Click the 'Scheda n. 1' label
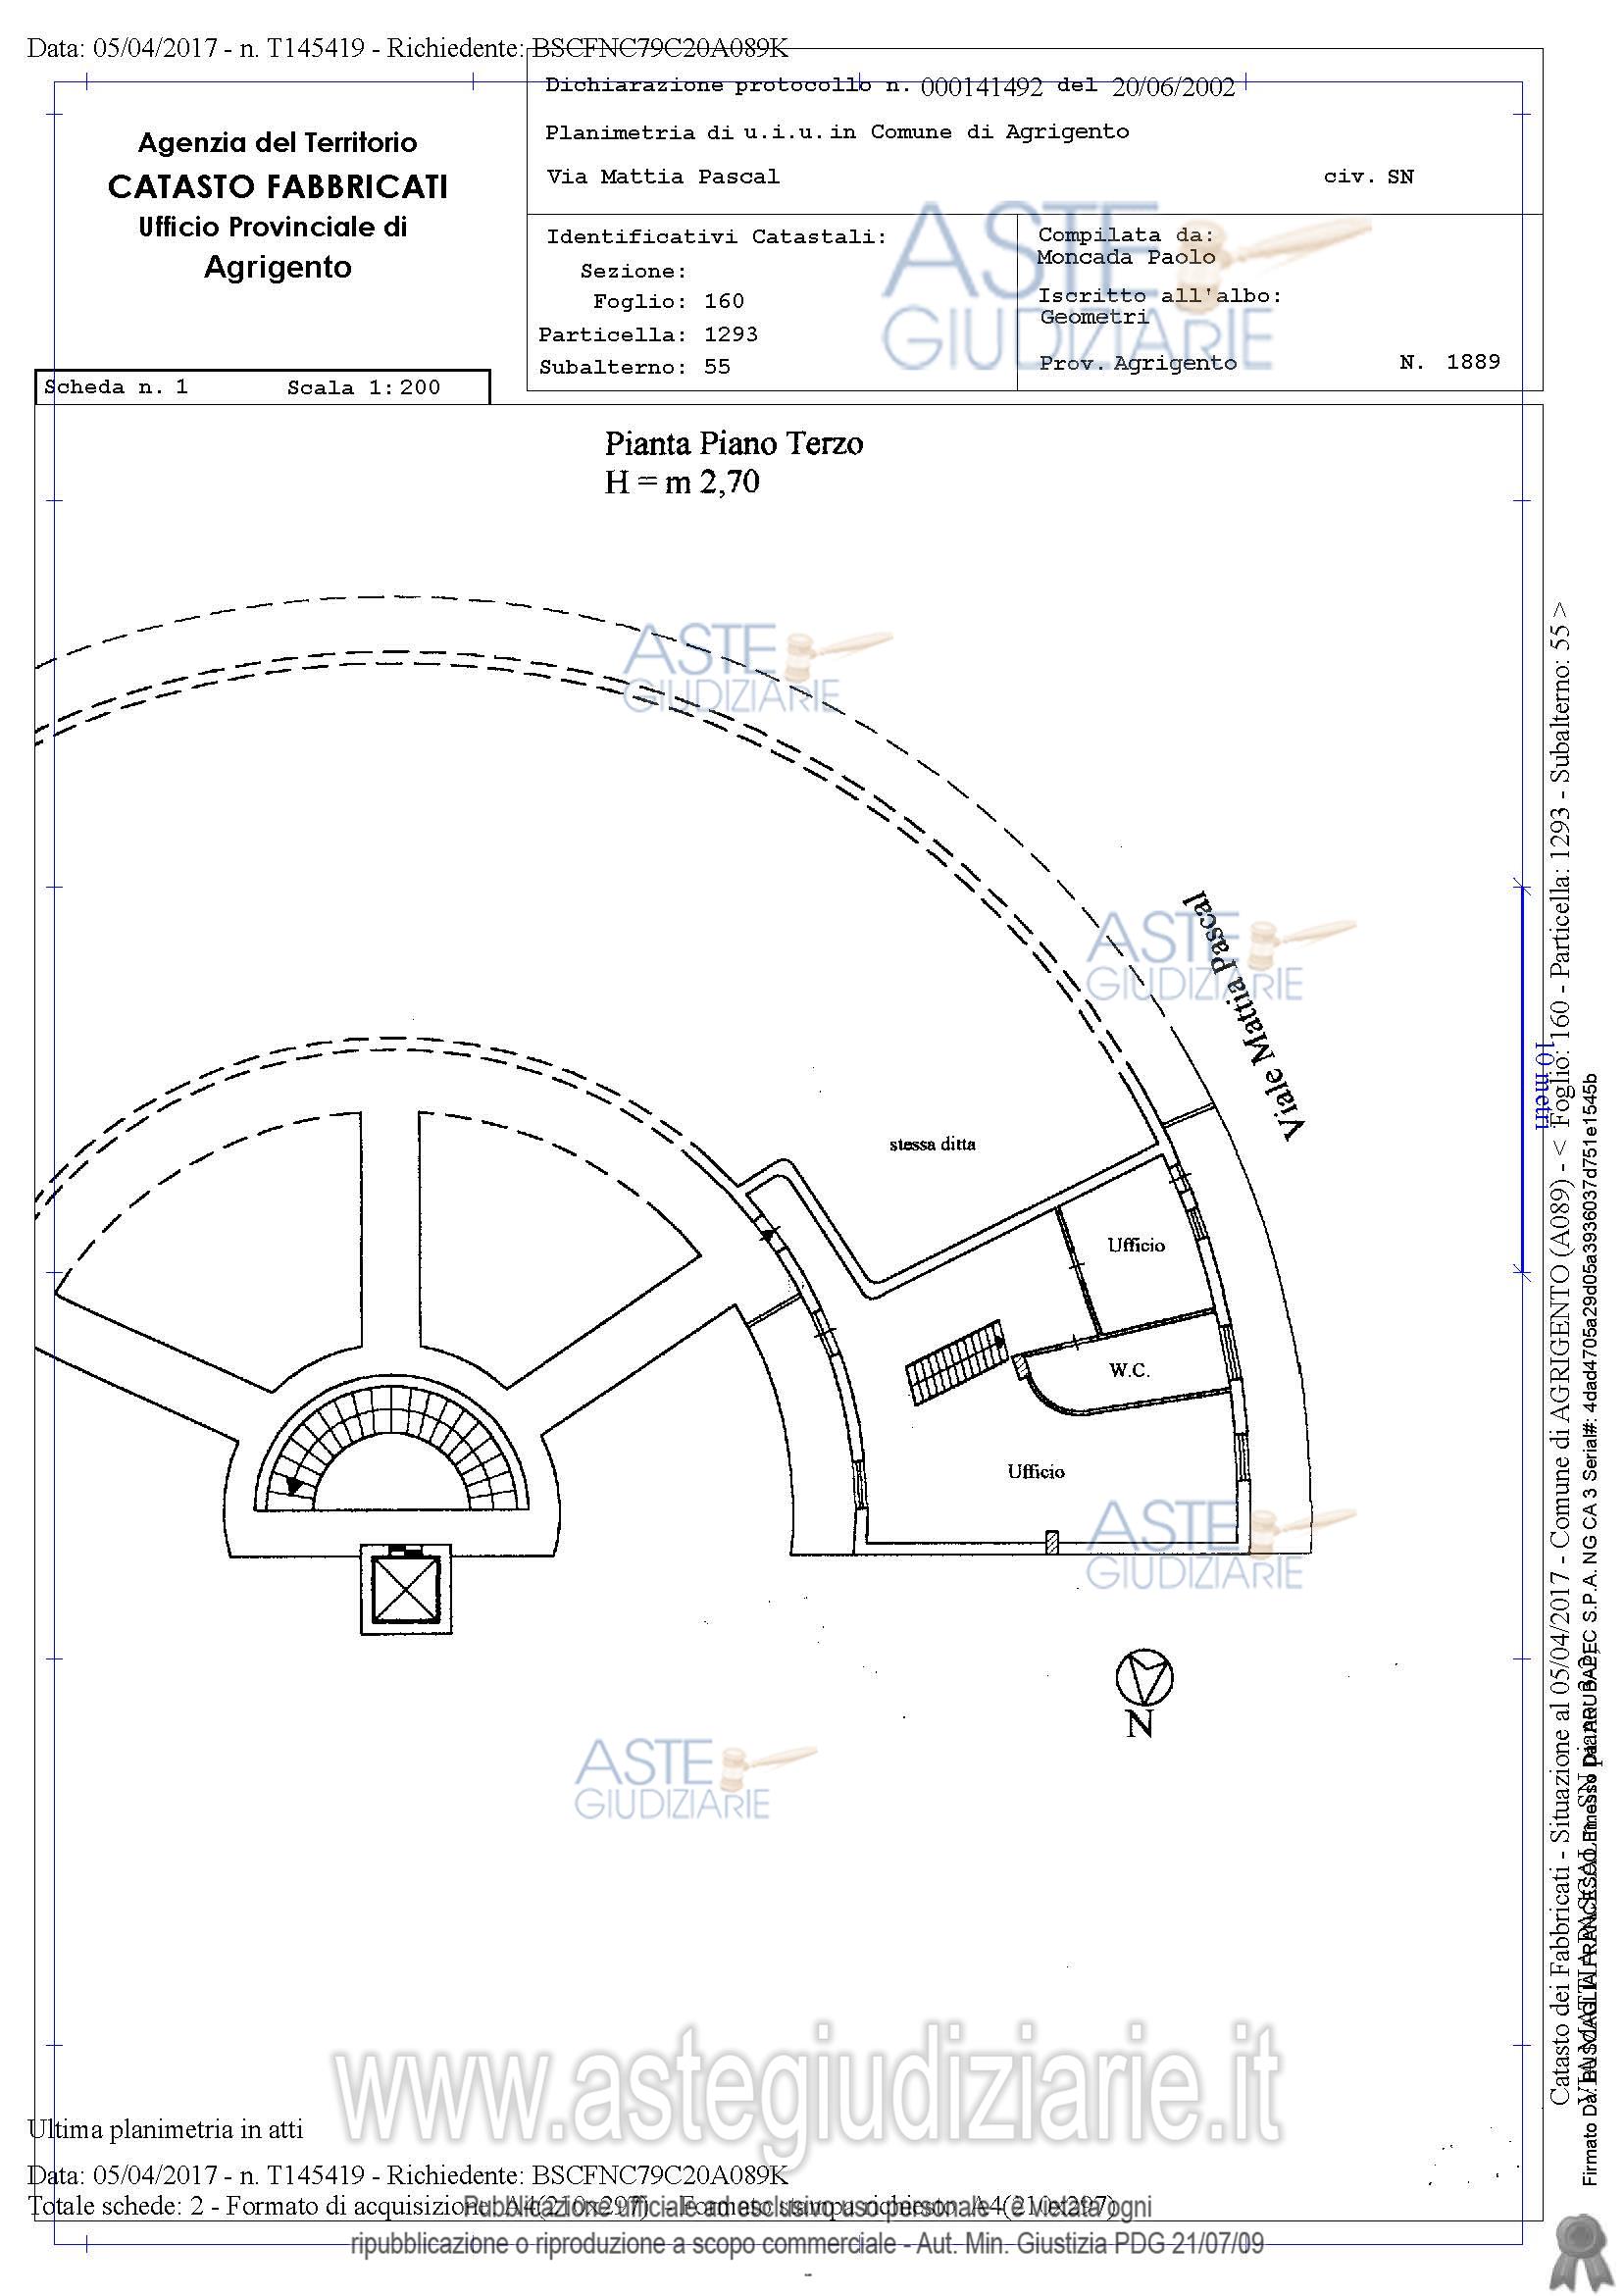 [116, 387]
